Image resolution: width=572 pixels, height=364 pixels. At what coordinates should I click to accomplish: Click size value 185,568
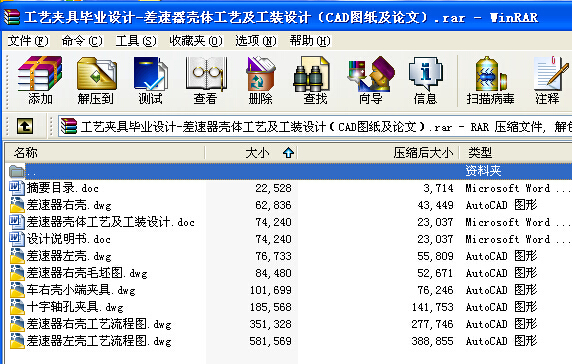[270, 307]
